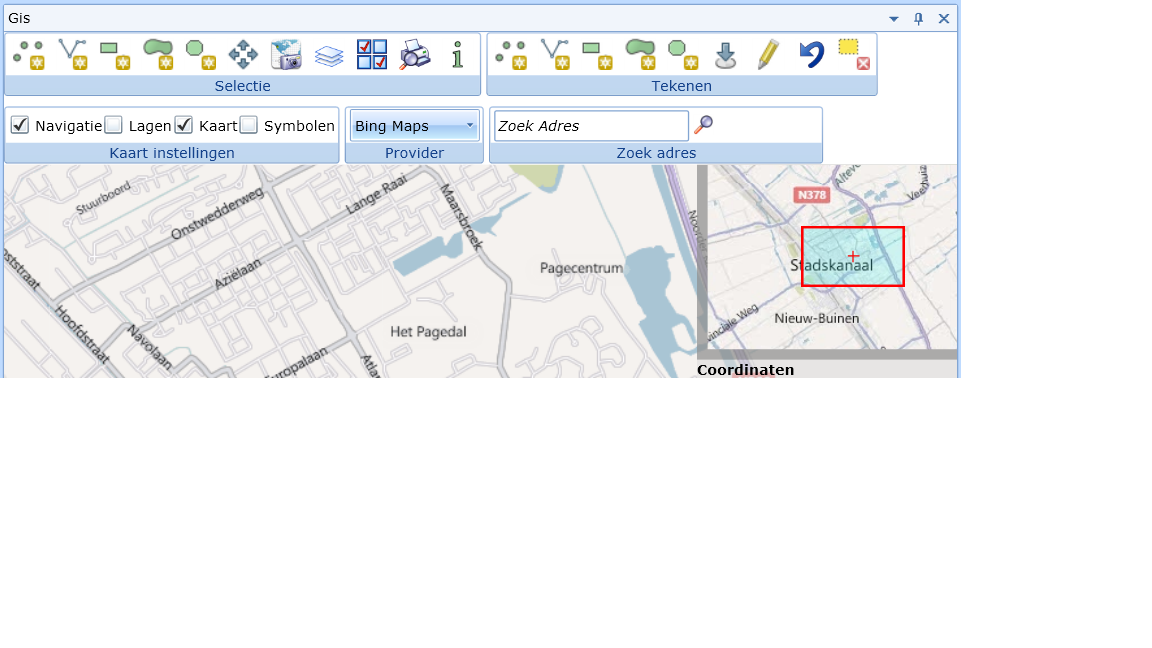The width and height of the screenshot is (1152, 648).
Task: Select polygon selection tool in Selectie group
Action: click(x=201, y=55)
